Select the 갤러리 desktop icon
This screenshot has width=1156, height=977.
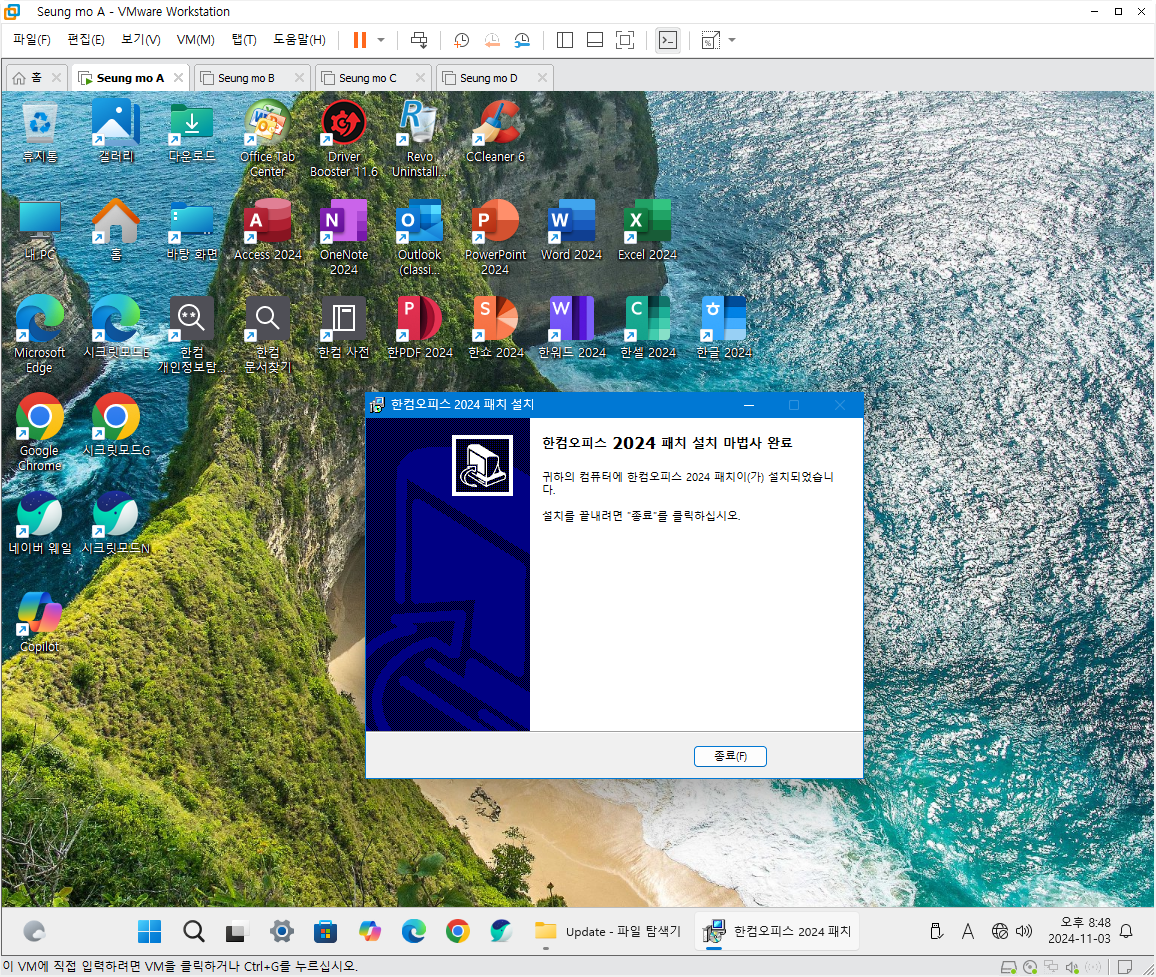pos(116,133)
